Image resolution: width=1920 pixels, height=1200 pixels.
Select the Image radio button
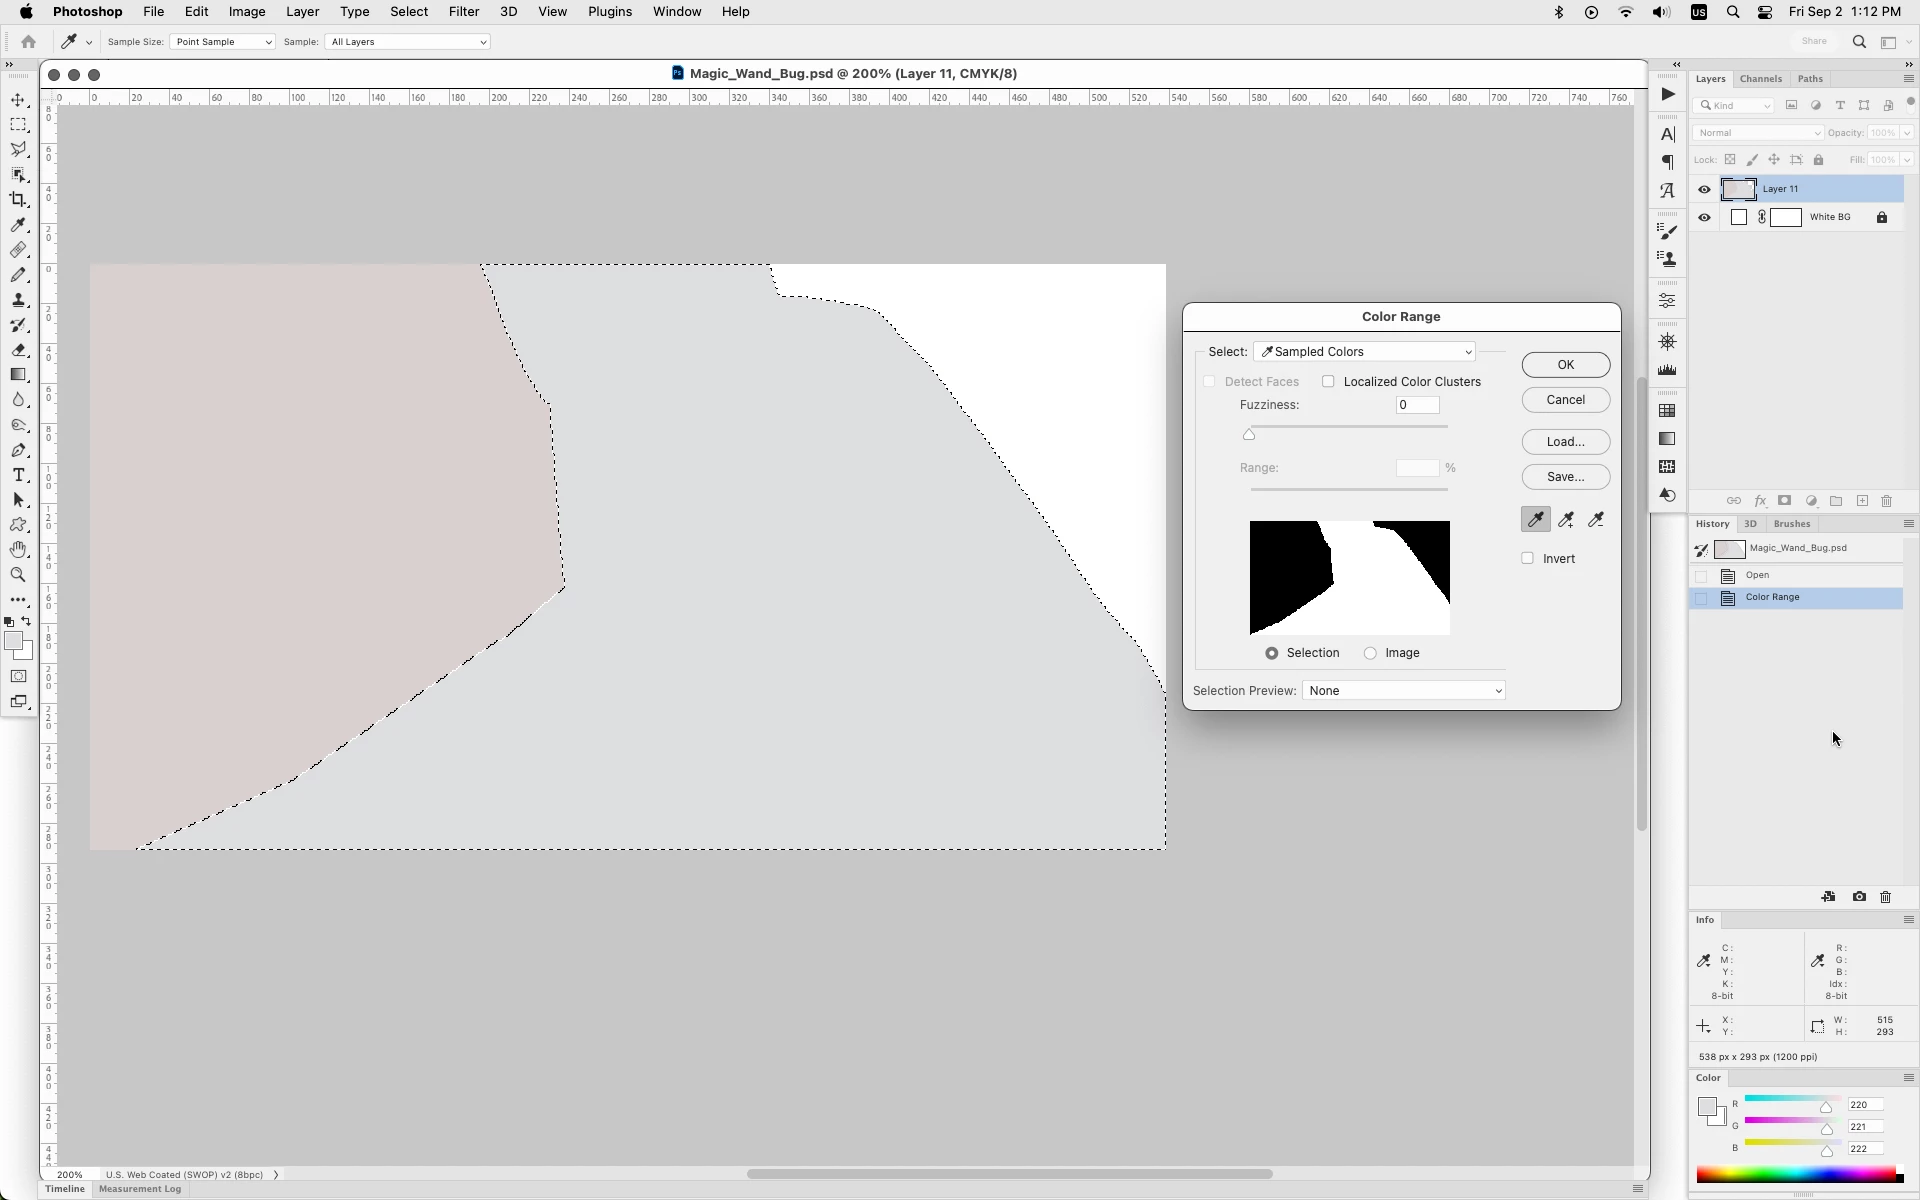click(x=1370, y=653)
